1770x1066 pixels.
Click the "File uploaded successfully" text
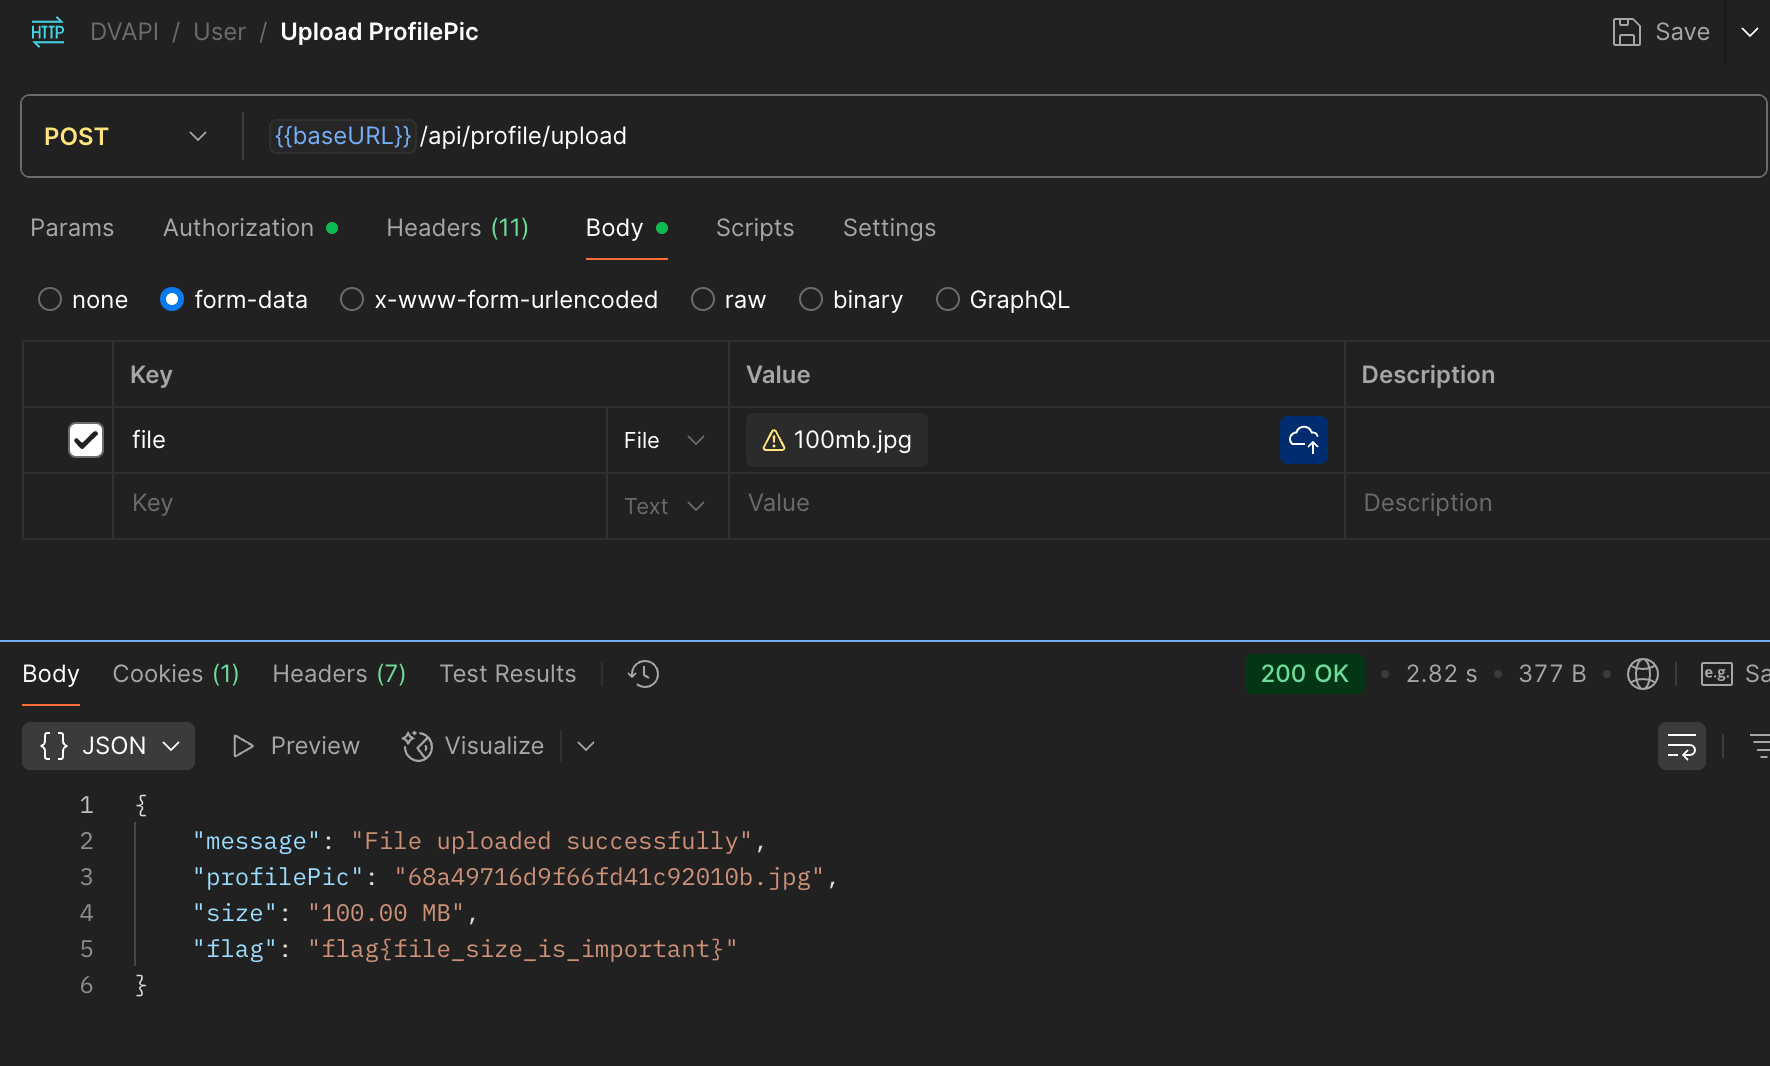(551, 841)
